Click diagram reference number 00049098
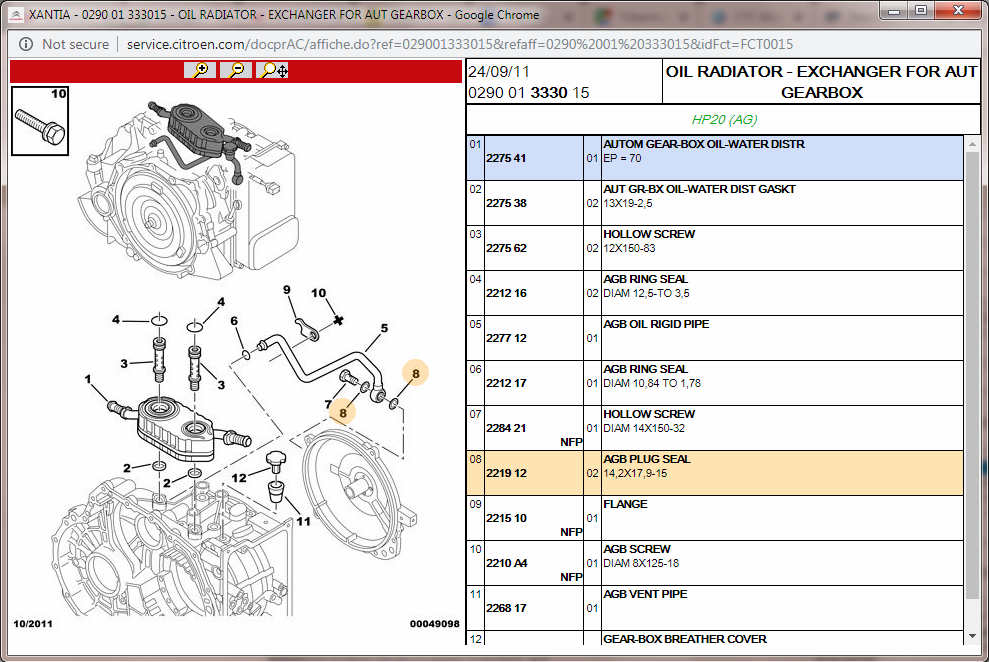The image size is (989, 662). coord(435,624)
